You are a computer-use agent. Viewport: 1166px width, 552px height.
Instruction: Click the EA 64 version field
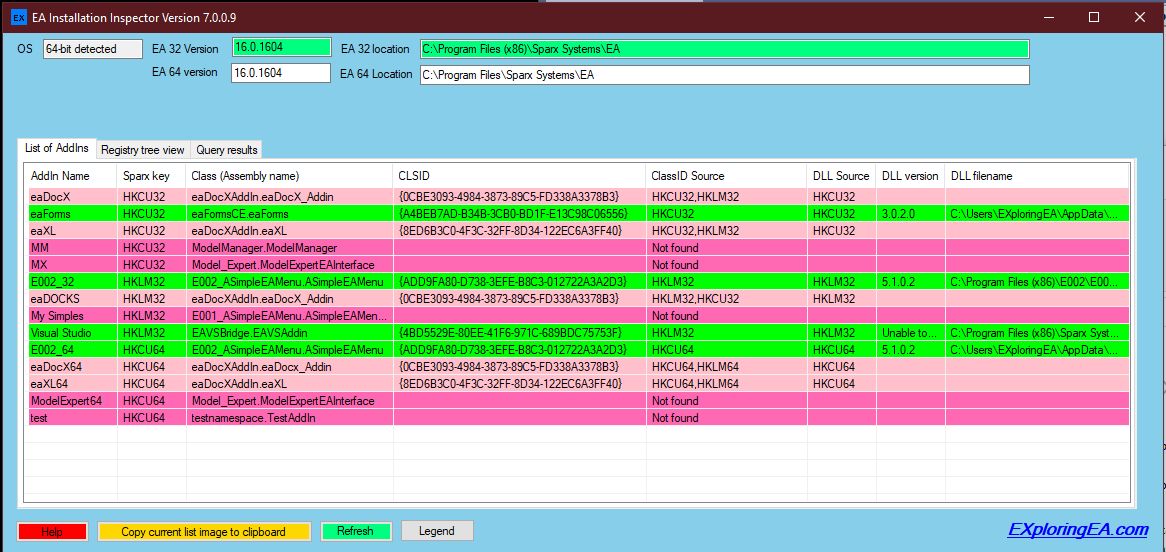coord(281,73)
